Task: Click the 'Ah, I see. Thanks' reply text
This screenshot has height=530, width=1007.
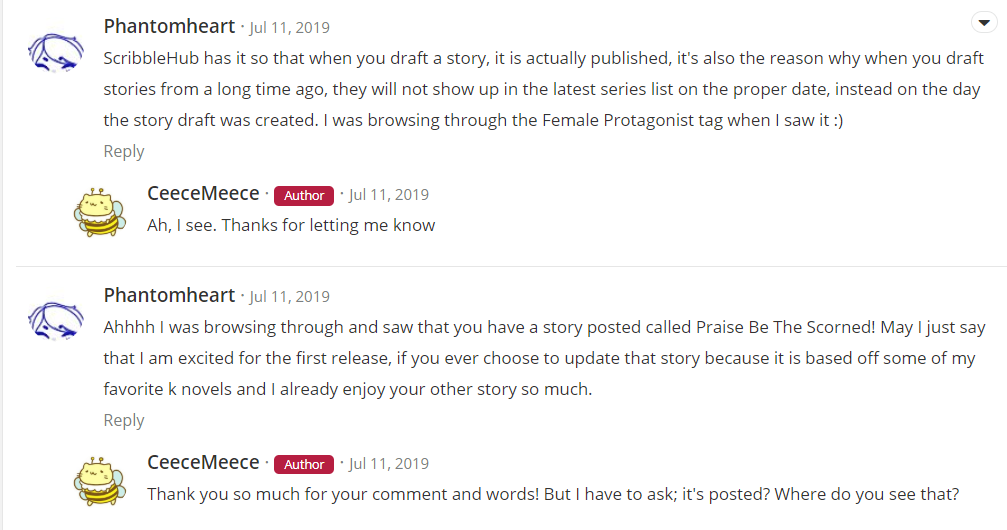Action: (x=291, y=225)
